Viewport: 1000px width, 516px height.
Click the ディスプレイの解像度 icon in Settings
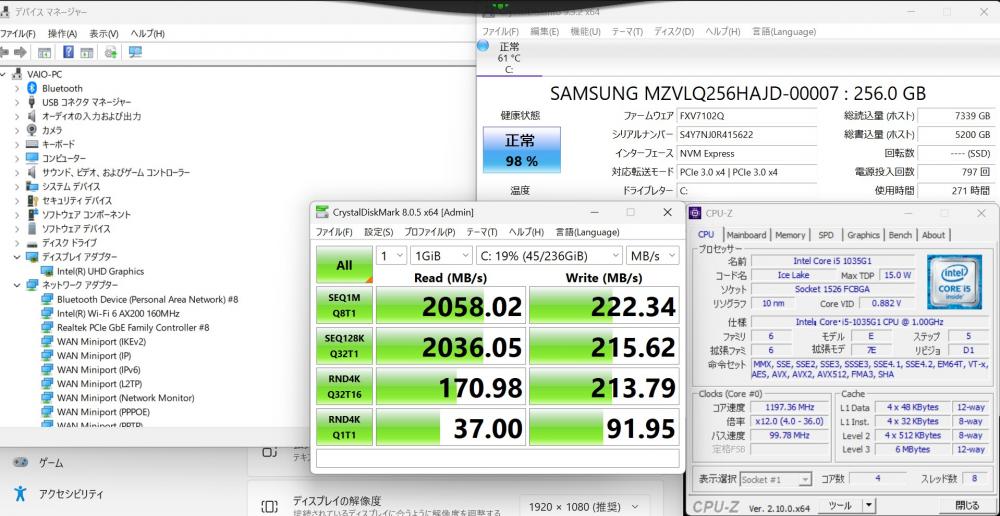(270, 506)
